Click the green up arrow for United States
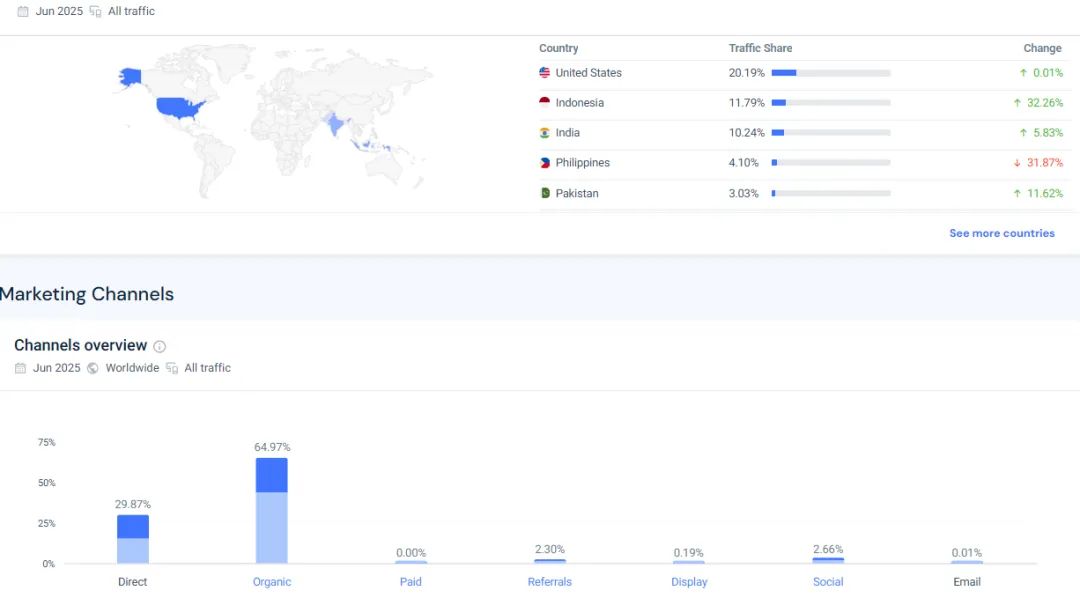 coord(1023,72)
